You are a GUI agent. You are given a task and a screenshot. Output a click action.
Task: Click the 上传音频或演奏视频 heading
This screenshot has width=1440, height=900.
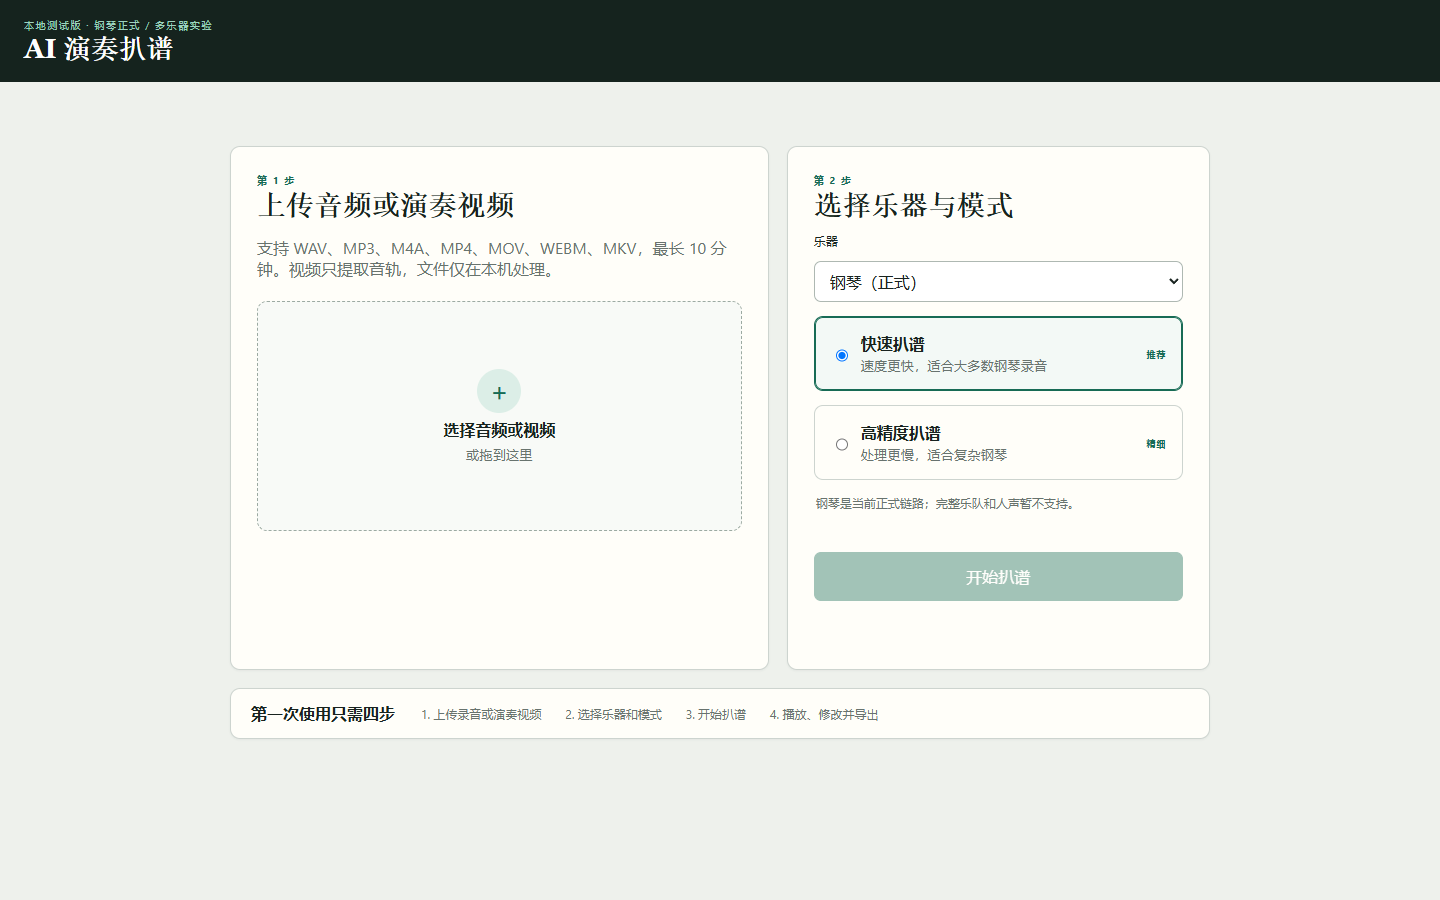pos(386,205)
